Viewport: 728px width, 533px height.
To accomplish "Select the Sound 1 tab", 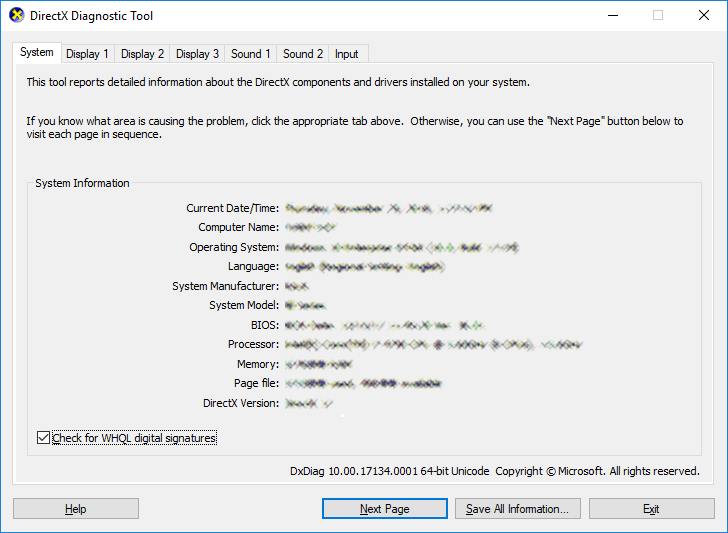I will click(x=251, y=54).
